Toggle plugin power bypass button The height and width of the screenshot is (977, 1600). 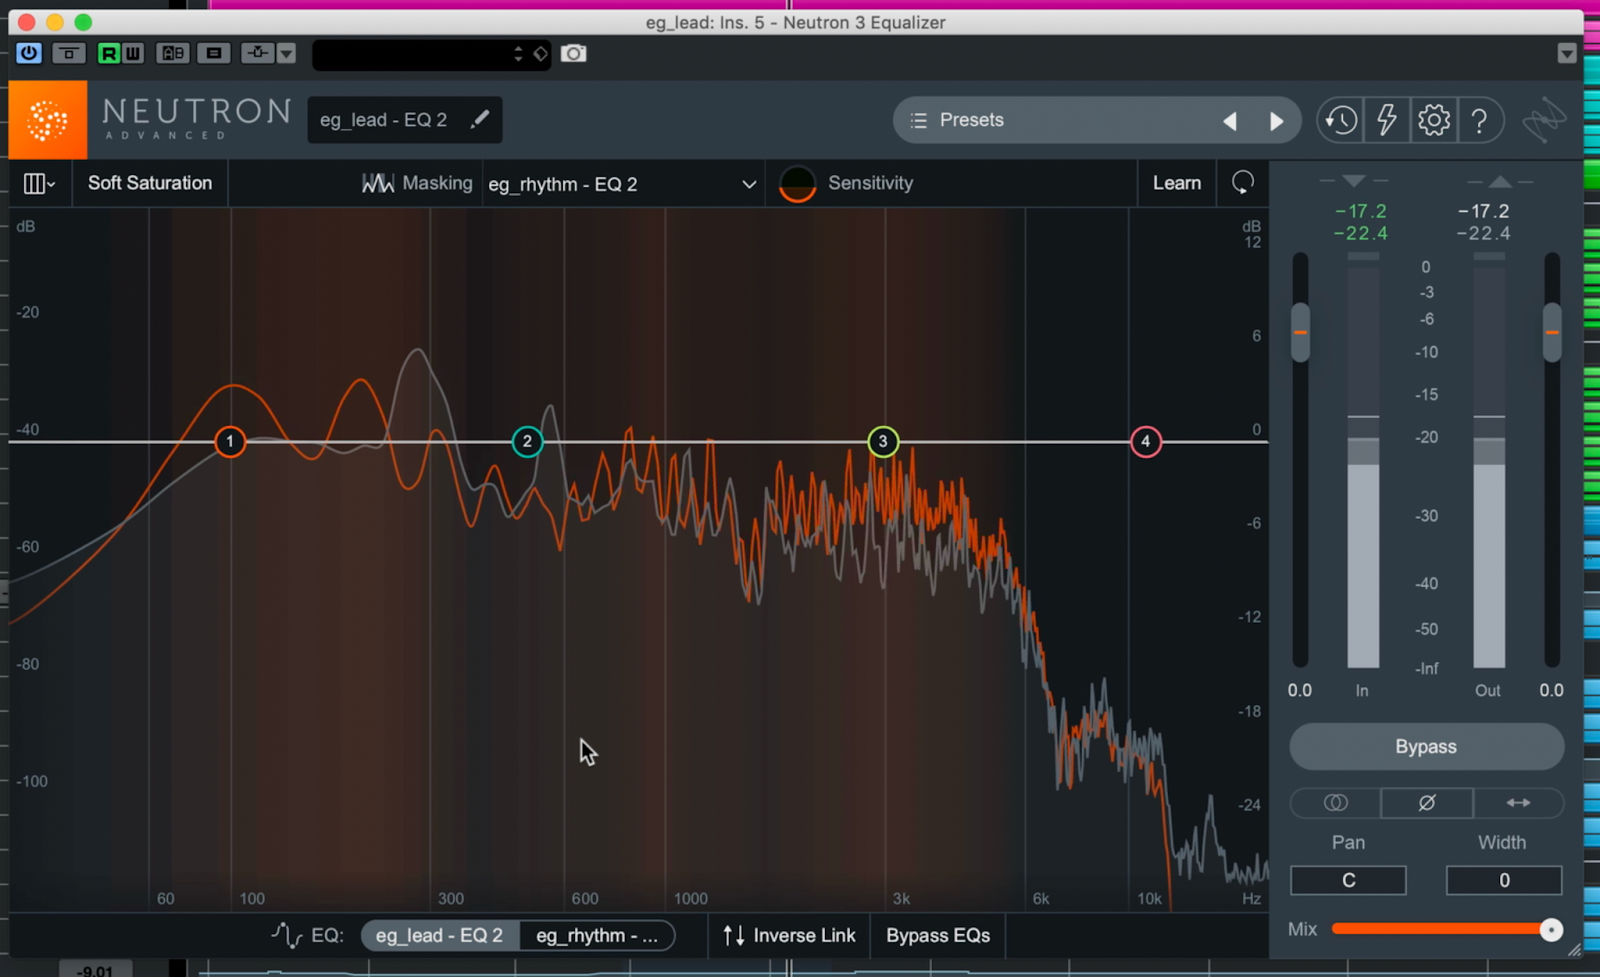point(29,53)
